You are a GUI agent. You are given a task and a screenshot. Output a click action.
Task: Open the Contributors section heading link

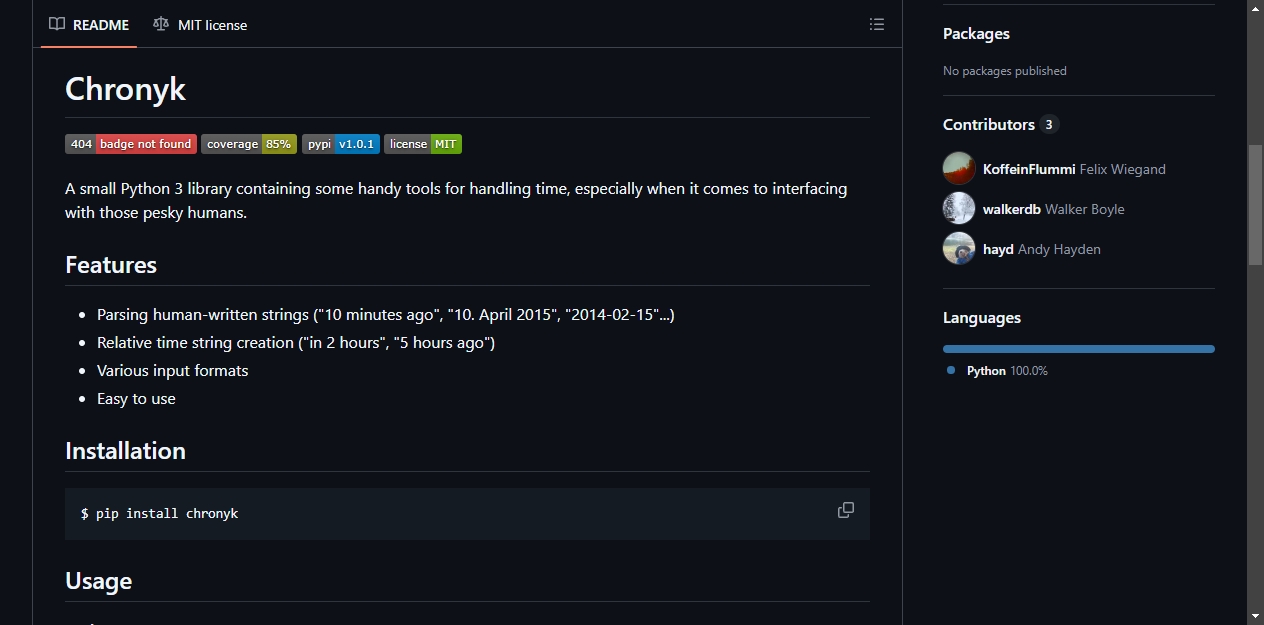click(1001, 124)
